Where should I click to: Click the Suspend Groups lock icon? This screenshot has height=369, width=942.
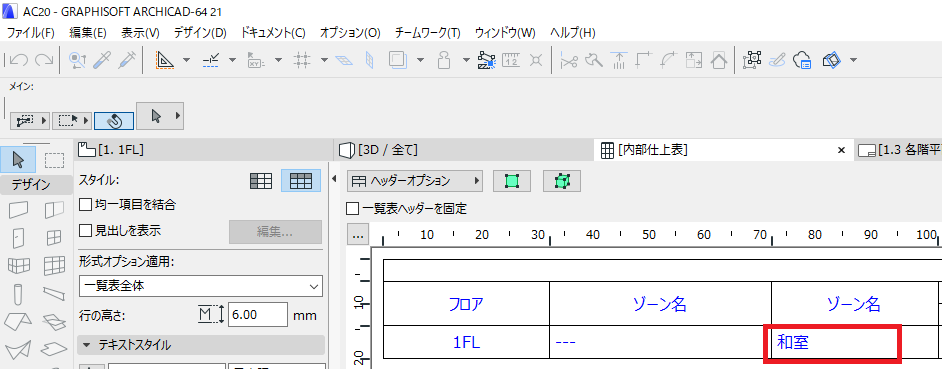(444, 59)
